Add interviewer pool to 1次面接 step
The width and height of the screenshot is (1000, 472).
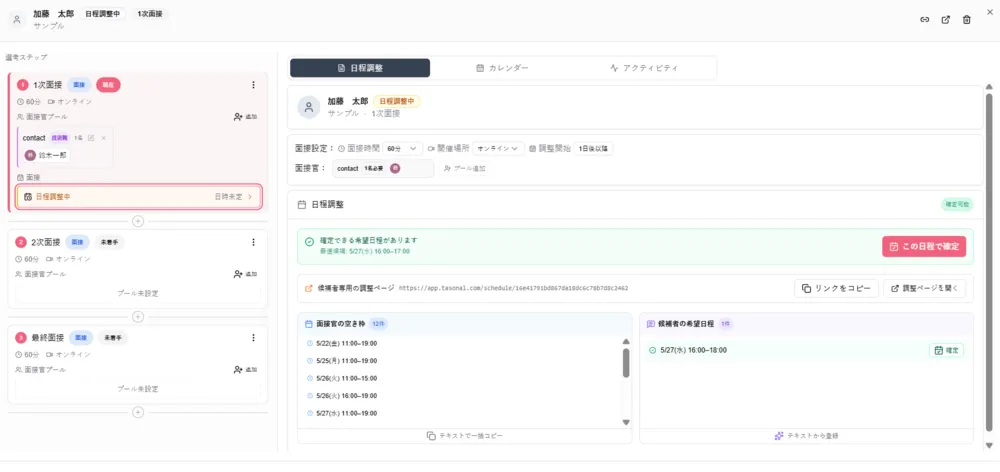pos(246,117)
